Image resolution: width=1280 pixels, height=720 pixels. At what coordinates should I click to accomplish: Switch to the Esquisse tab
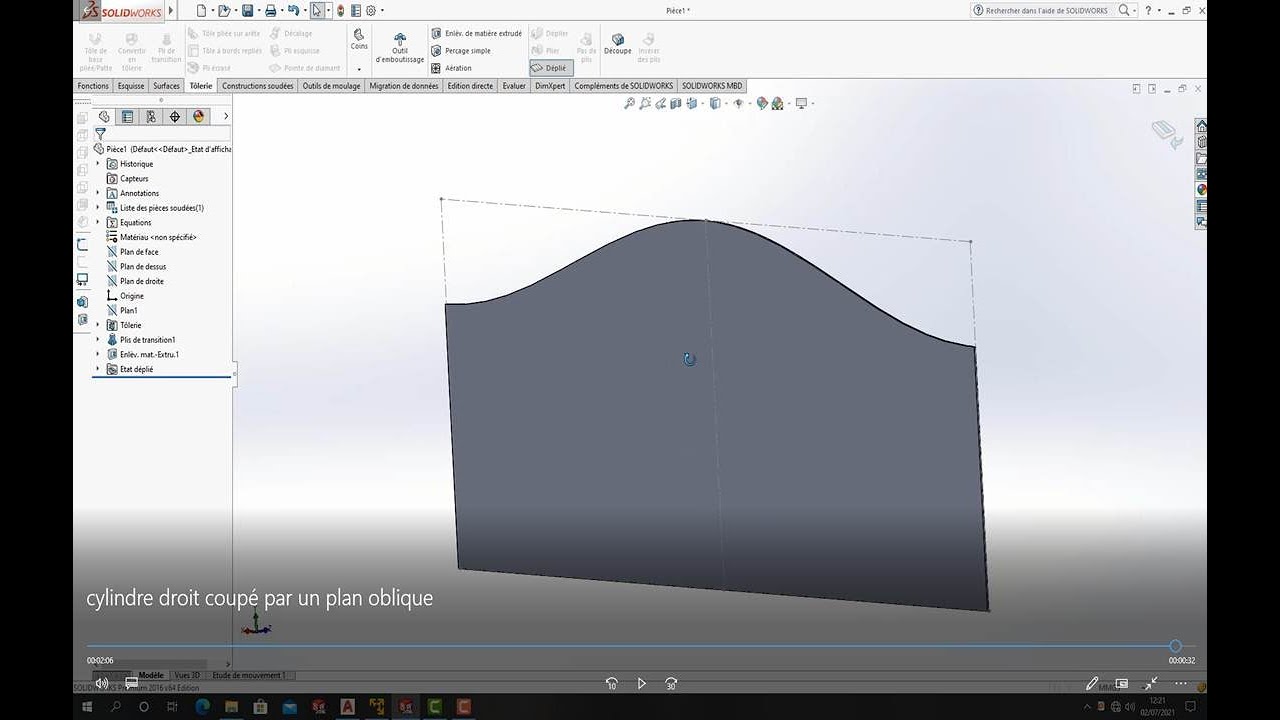(131, 86)
